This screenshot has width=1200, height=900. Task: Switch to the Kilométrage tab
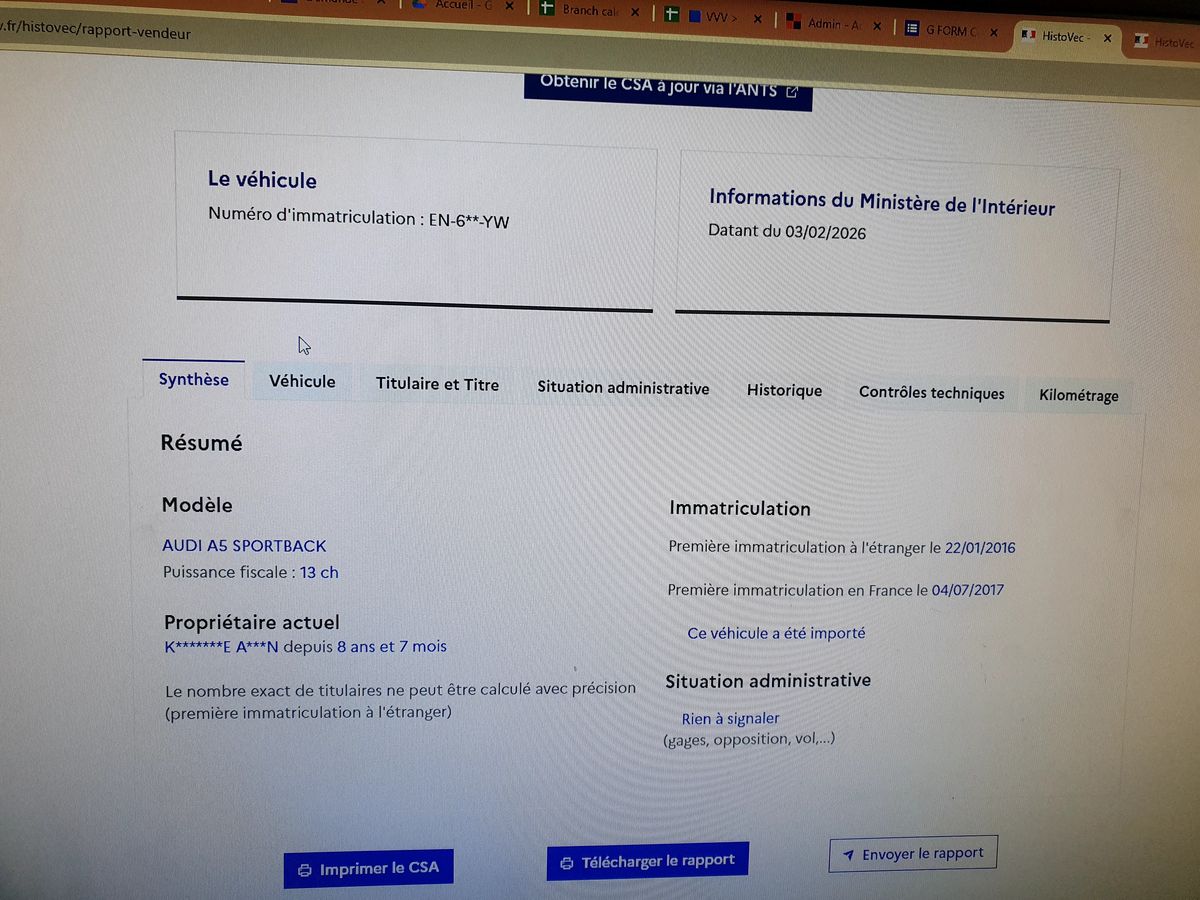pos(1078,396)
